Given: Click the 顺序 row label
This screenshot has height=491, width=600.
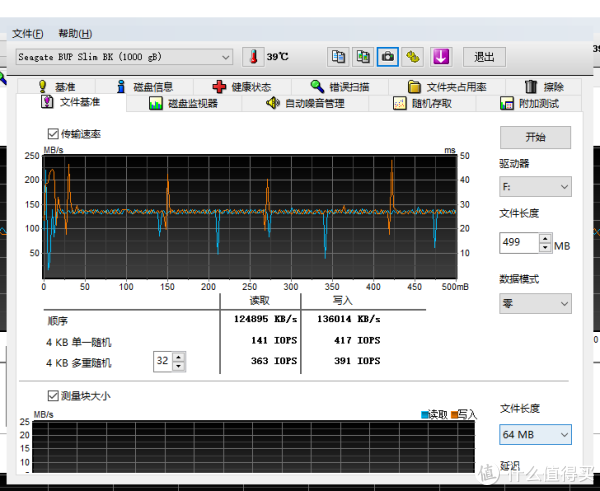Looking at the screenshot, I should click(57, 321).
